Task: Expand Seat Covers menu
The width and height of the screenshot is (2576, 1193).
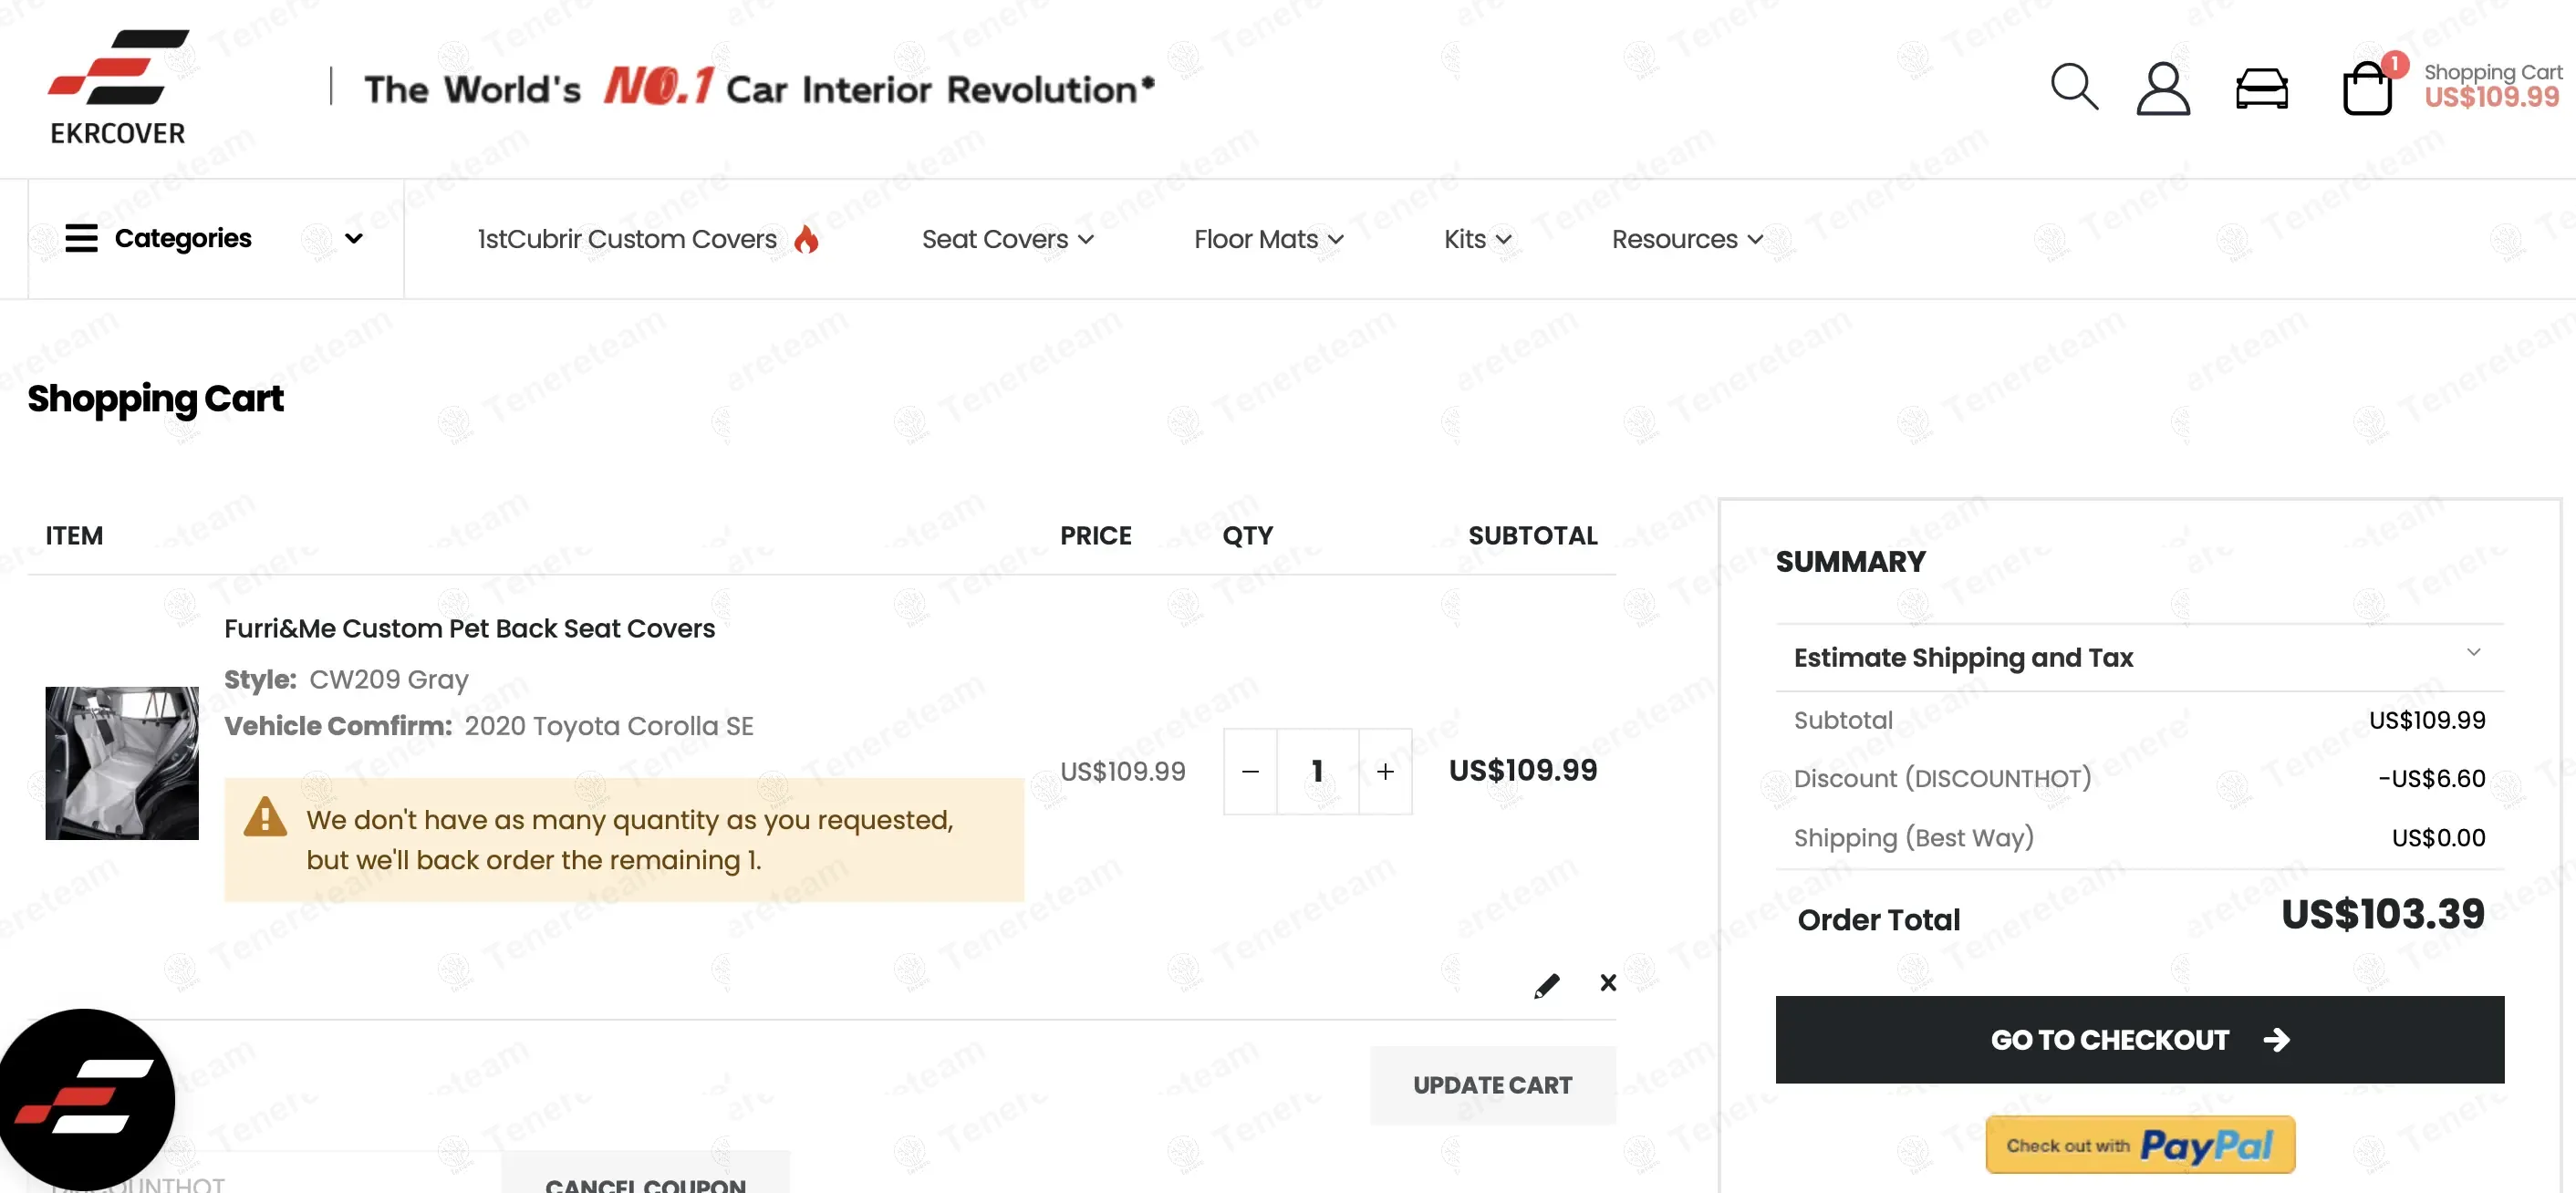Action: point(1007,239)
